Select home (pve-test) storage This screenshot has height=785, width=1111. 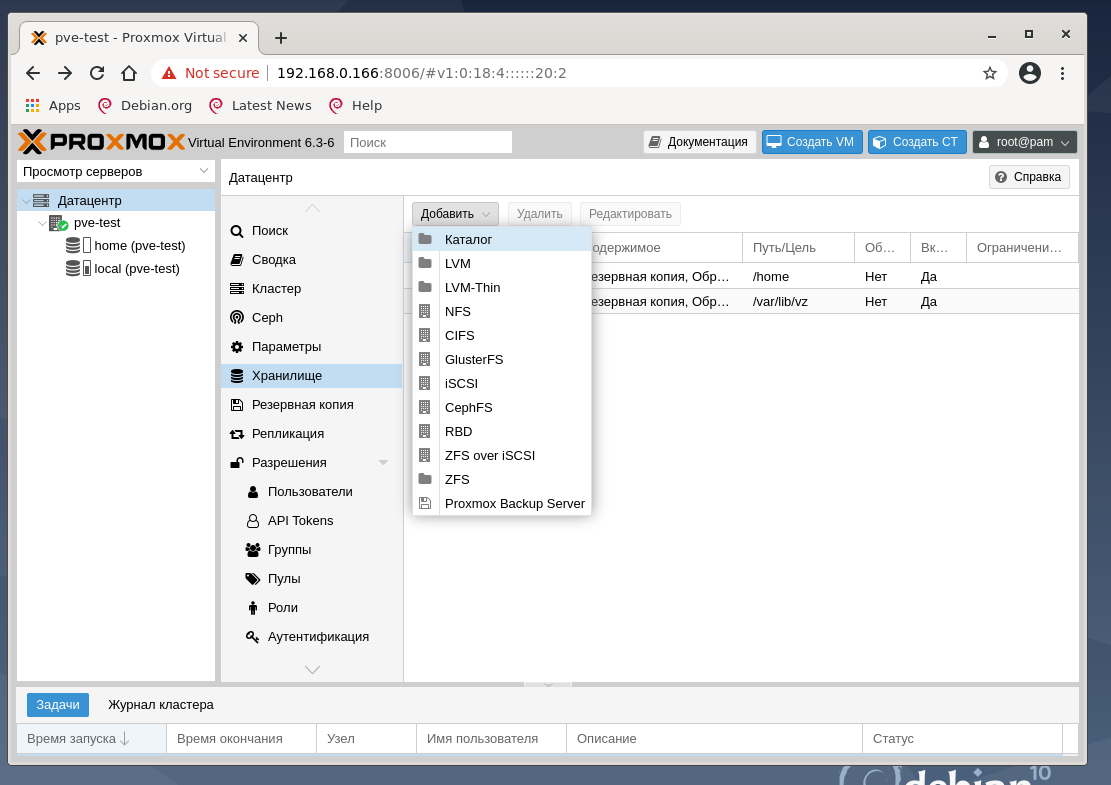pos(140,246)
